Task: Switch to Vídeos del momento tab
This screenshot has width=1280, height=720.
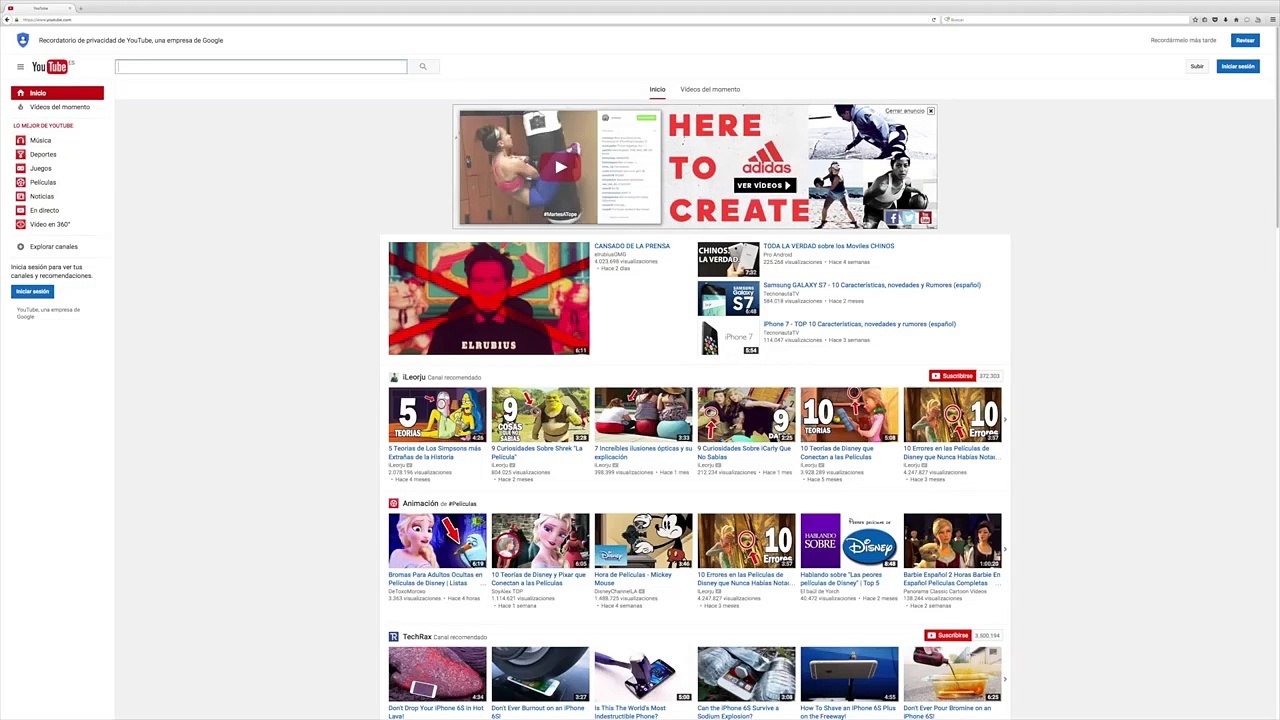Action: (x=710, y=89)
